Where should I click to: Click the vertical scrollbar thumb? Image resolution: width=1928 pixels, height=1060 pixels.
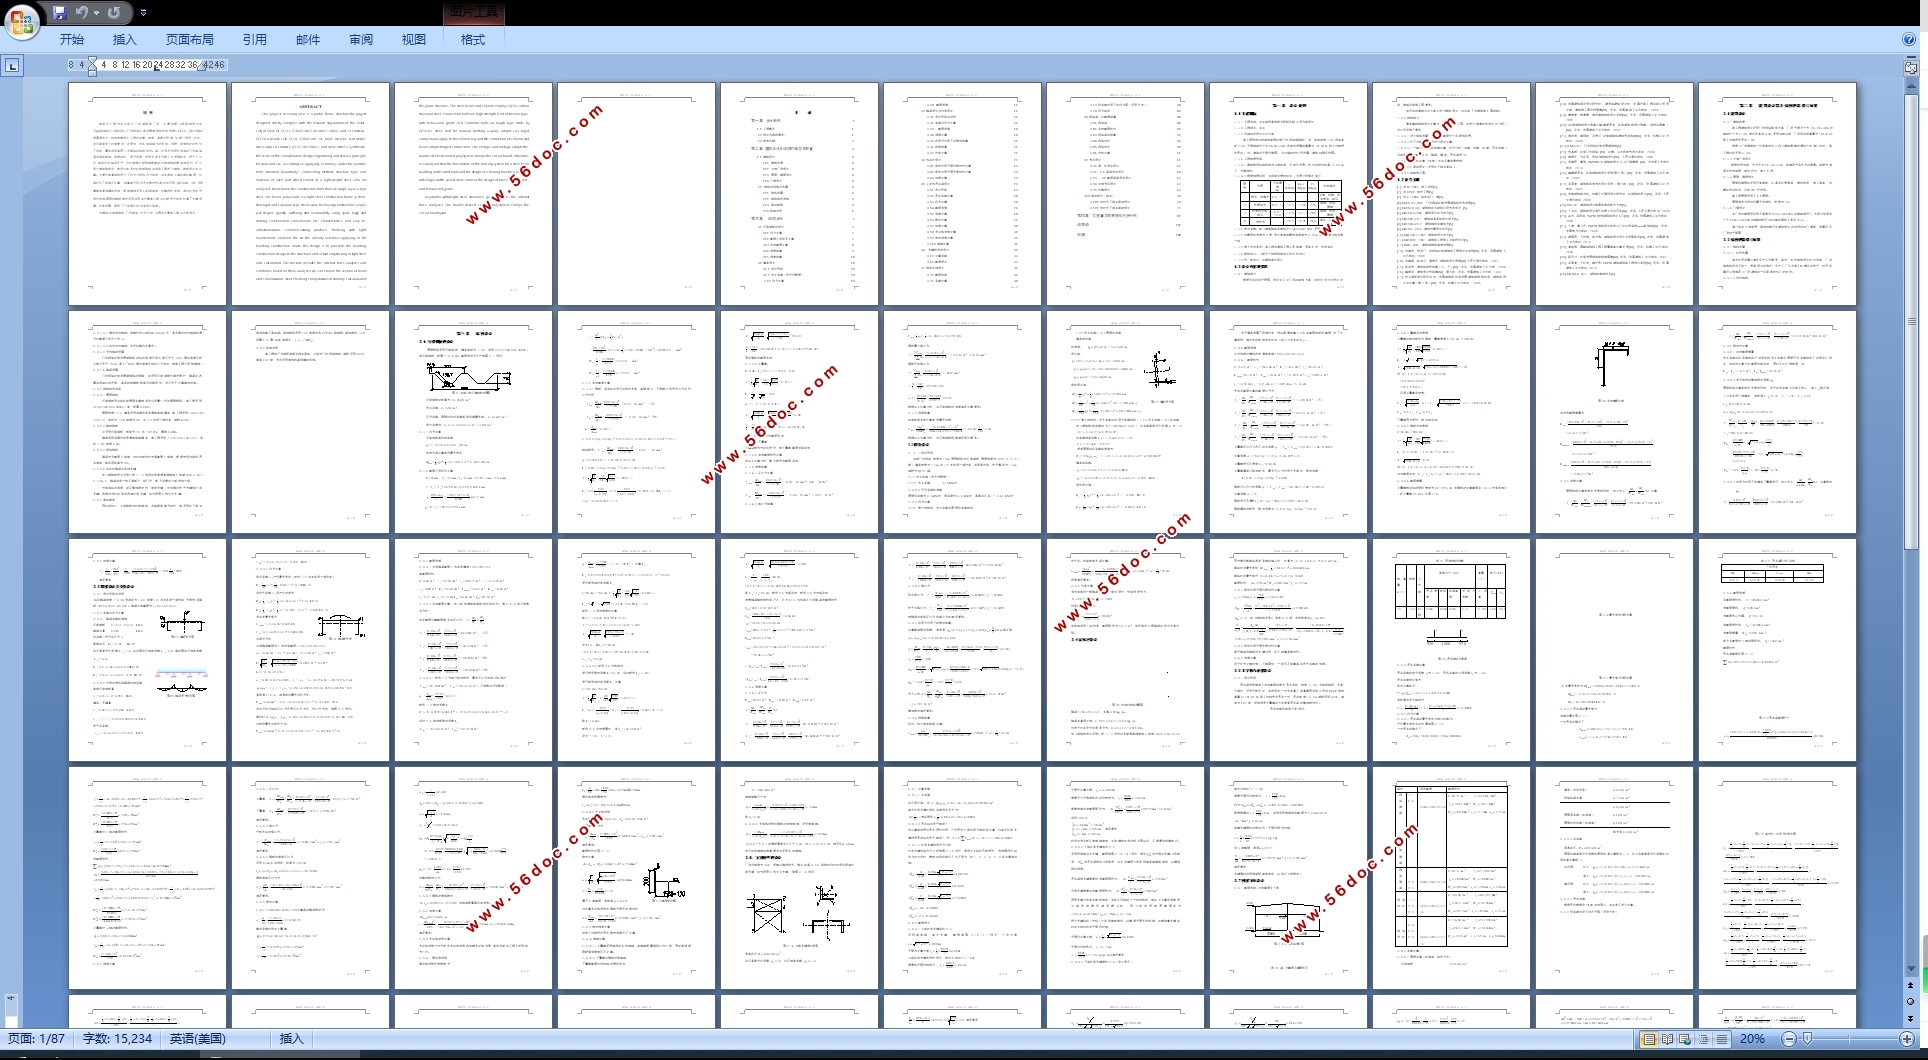(x=1911, y=320)
